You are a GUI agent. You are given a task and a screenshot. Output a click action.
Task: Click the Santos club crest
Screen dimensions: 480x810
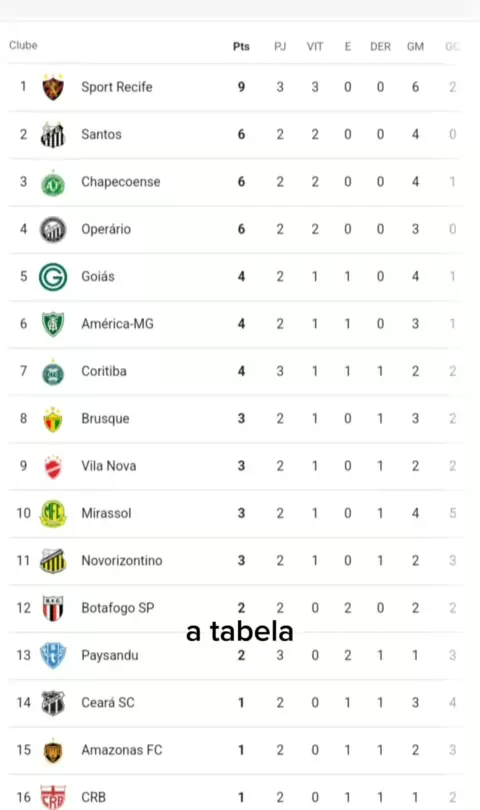[x=53, y=134]
